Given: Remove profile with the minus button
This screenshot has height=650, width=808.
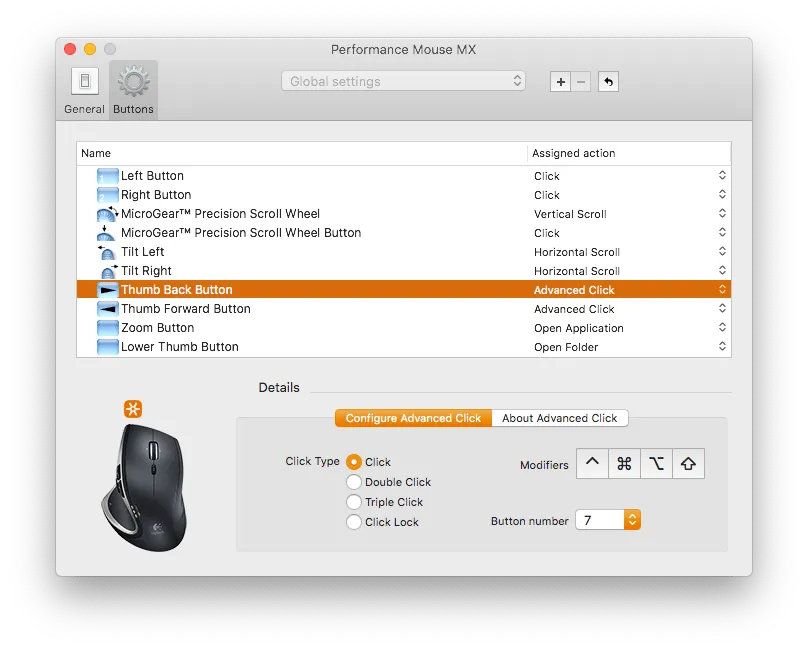Looking at the screenshot, I should [581, 81].
